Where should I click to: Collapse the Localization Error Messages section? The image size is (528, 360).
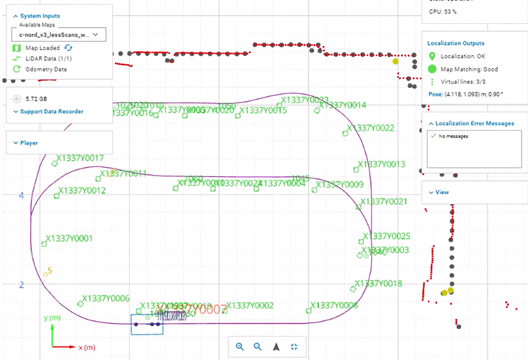(471, 123)
